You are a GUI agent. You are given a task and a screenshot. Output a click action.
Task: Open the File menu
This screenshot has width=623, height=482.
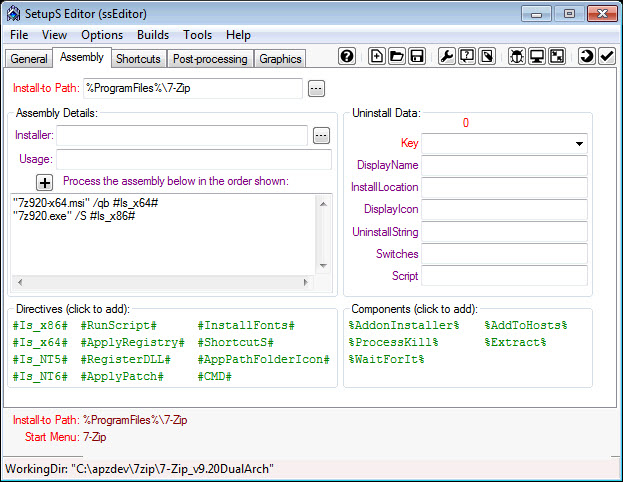tap(19, 35)
